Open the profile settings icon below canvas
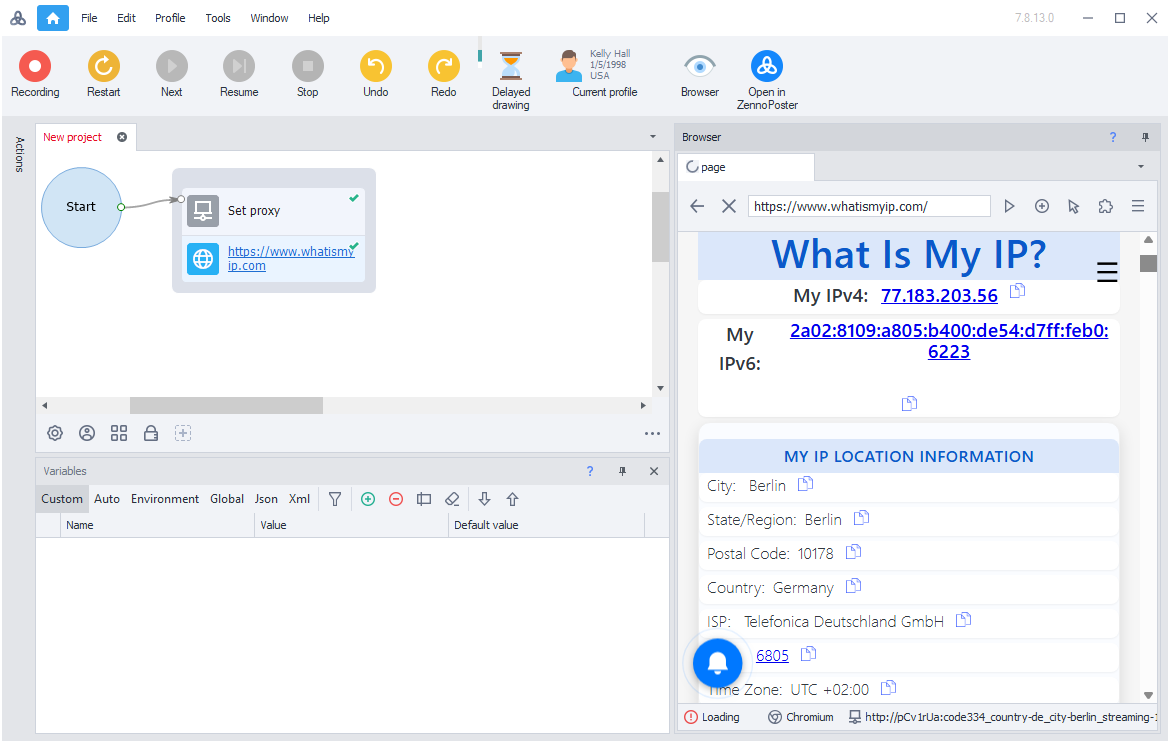Image resolution: width=1170 pixels, height=743 pixels. click(x=87, y=433)
